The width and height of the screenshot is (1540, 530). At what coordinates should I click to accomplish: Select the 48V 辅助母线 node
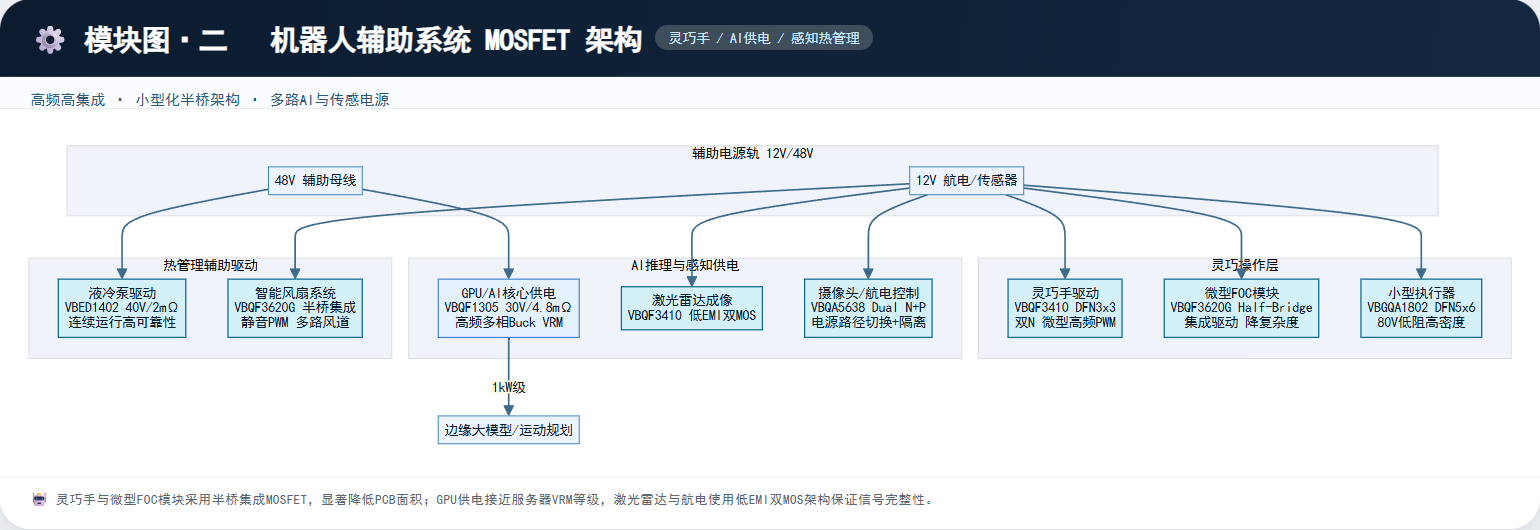315,181
